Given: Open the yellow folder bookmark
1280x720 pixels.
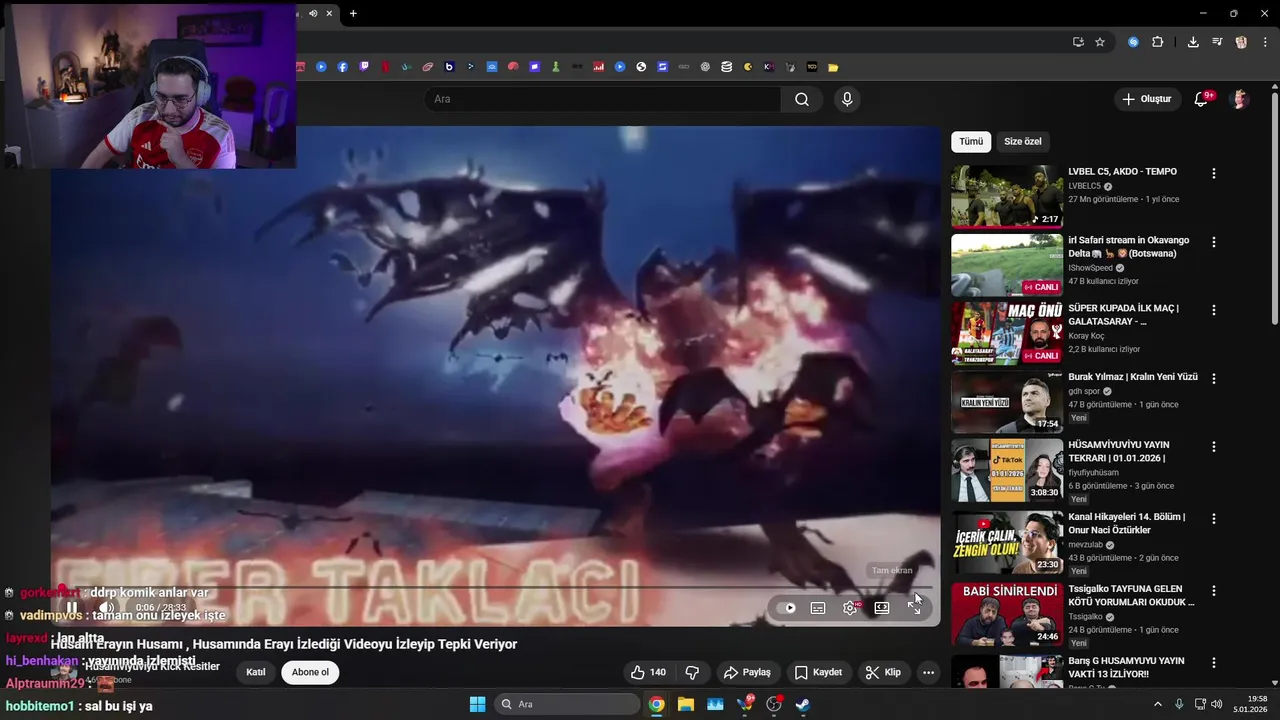Looking at the screenshot, I should pyautogui.click(x=833, y=67).
